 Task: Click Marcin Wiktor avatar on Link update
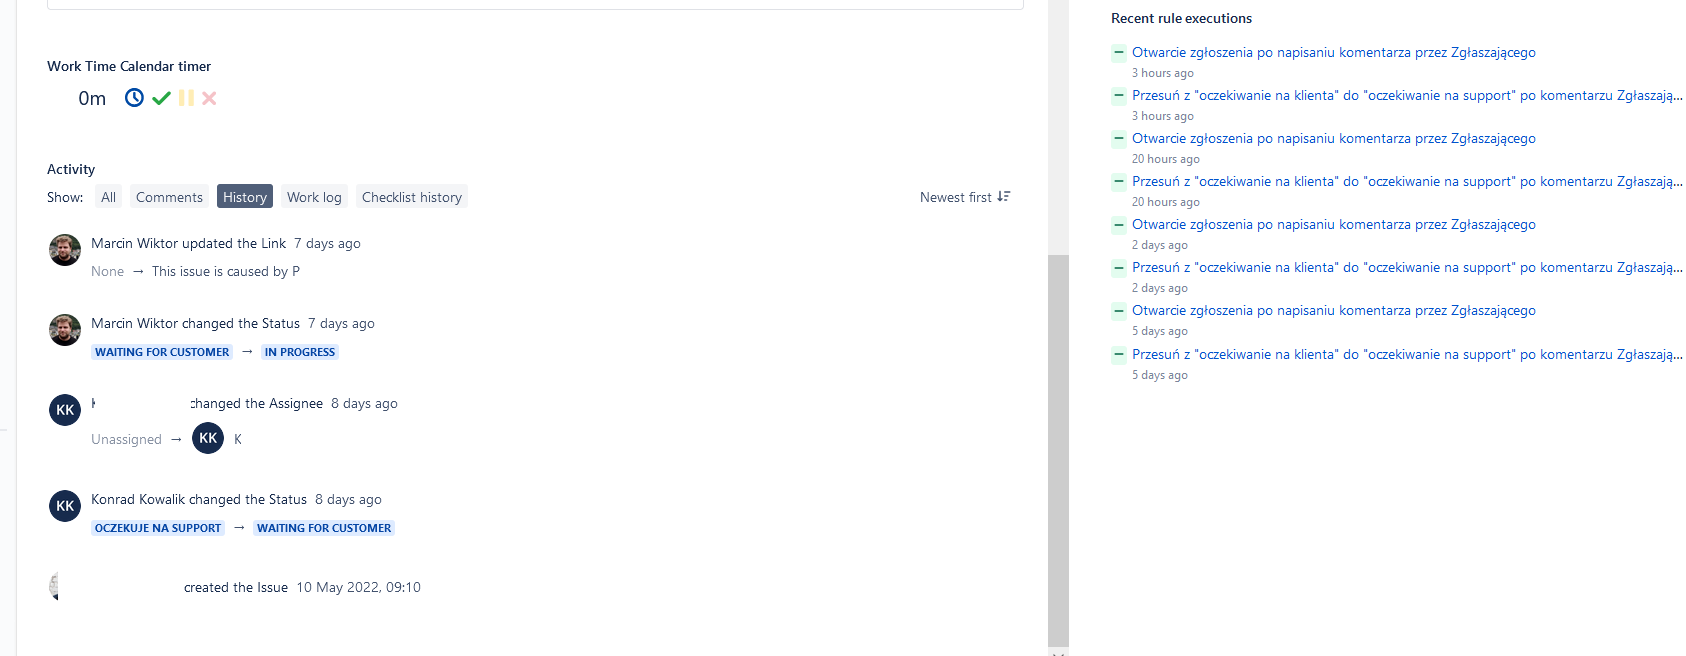(x=65, y=250)
